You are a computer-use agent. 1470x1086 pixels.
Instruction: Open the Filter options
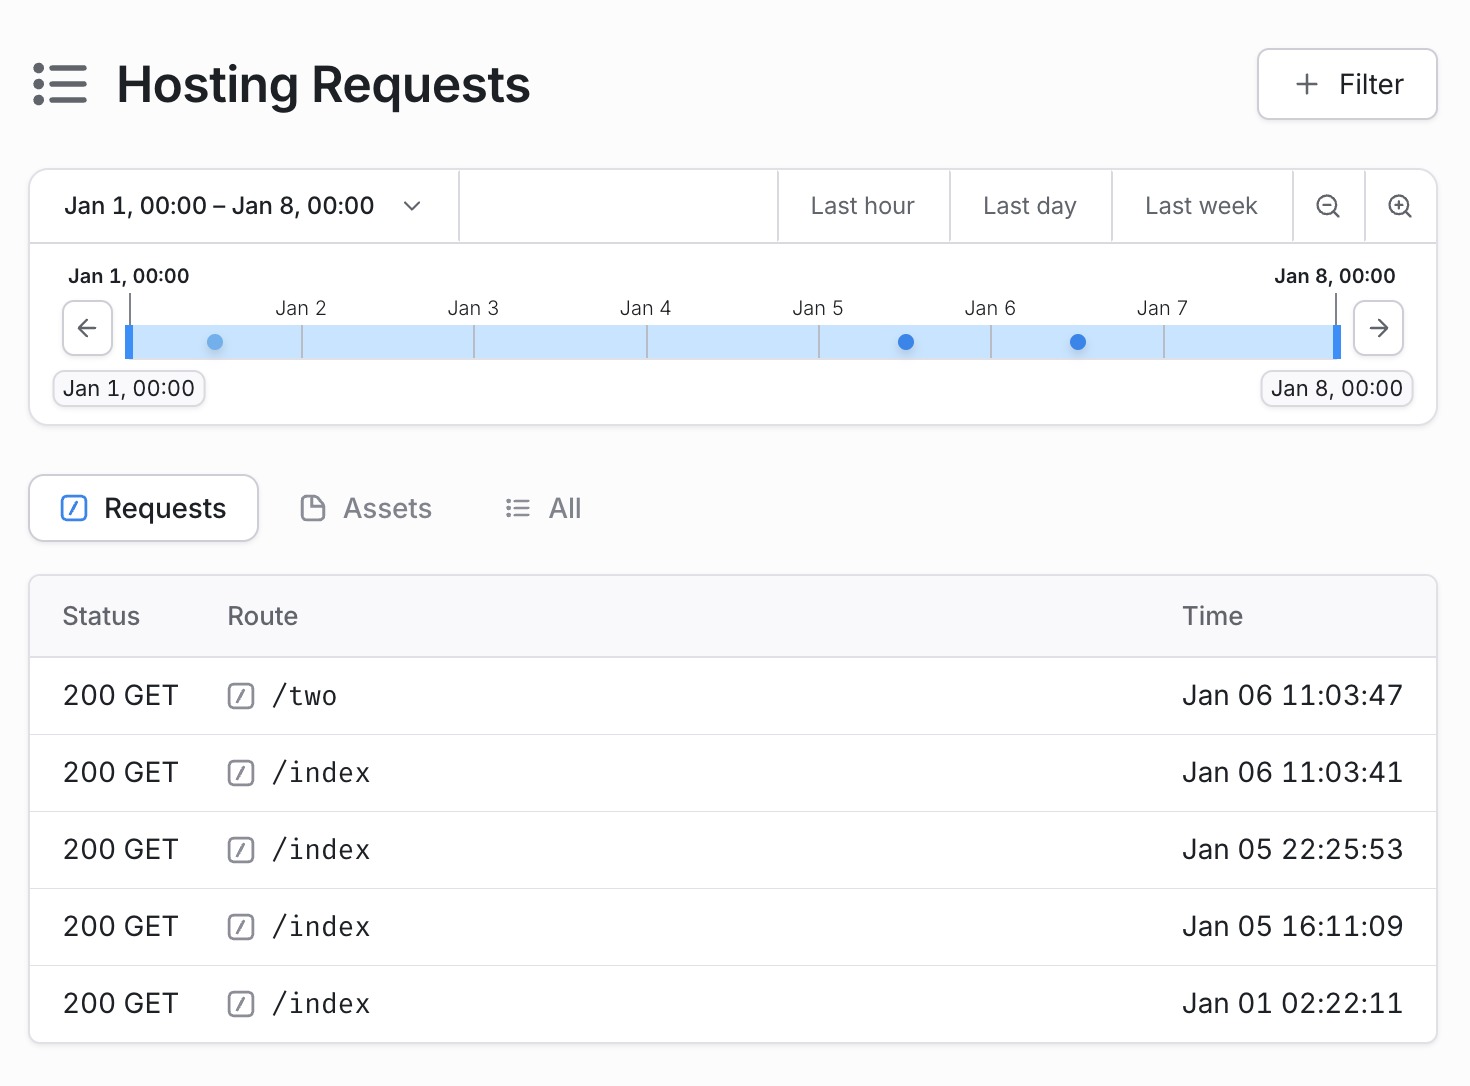(1347, 84)
